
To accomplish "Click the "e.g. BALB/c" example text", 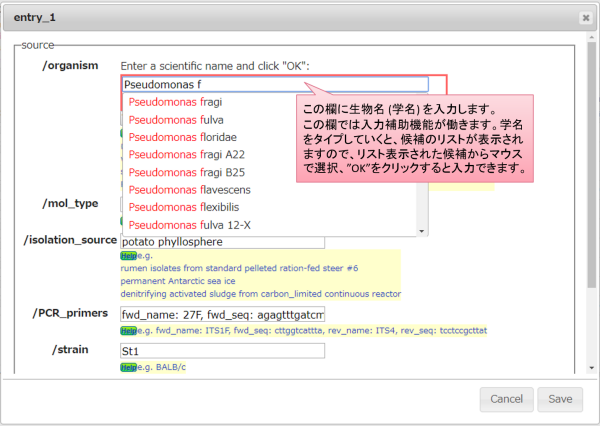I will point(161,367).
